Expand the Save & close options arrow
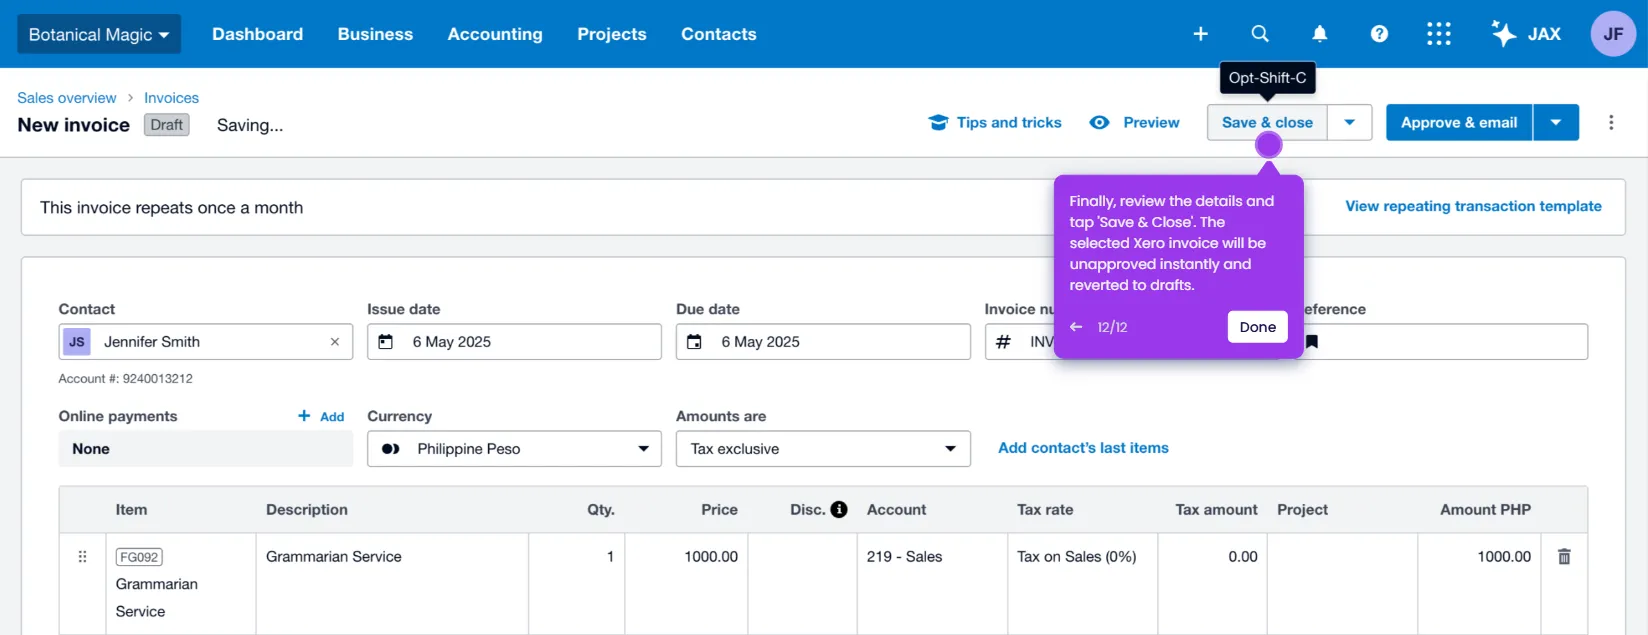The width and height of the screenshot is (1648, 635). (x=1350, y=122)
